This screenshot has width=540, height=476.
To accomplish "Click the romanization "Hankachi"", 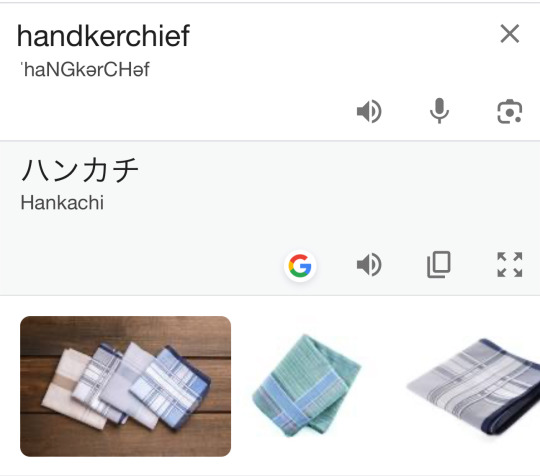I will coord(62,203).
